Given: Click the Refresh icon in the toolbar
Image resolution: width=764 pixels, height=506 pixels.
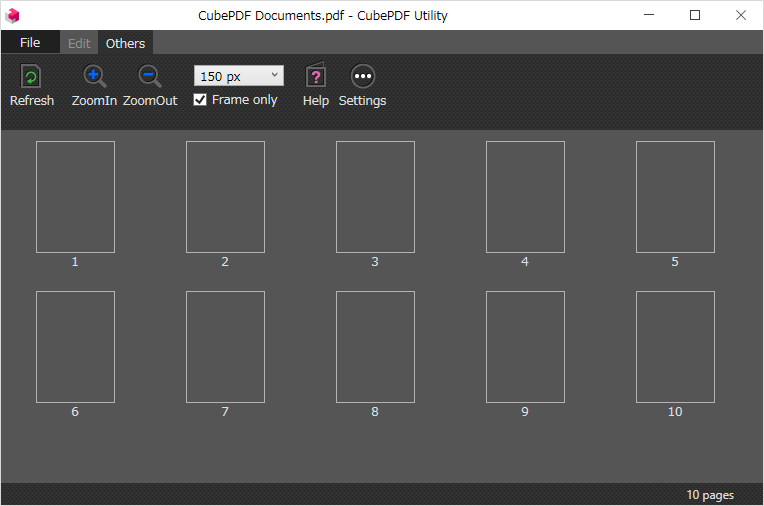Looking at the screenshot, I should pyautogui.click(x=31, y=77).
